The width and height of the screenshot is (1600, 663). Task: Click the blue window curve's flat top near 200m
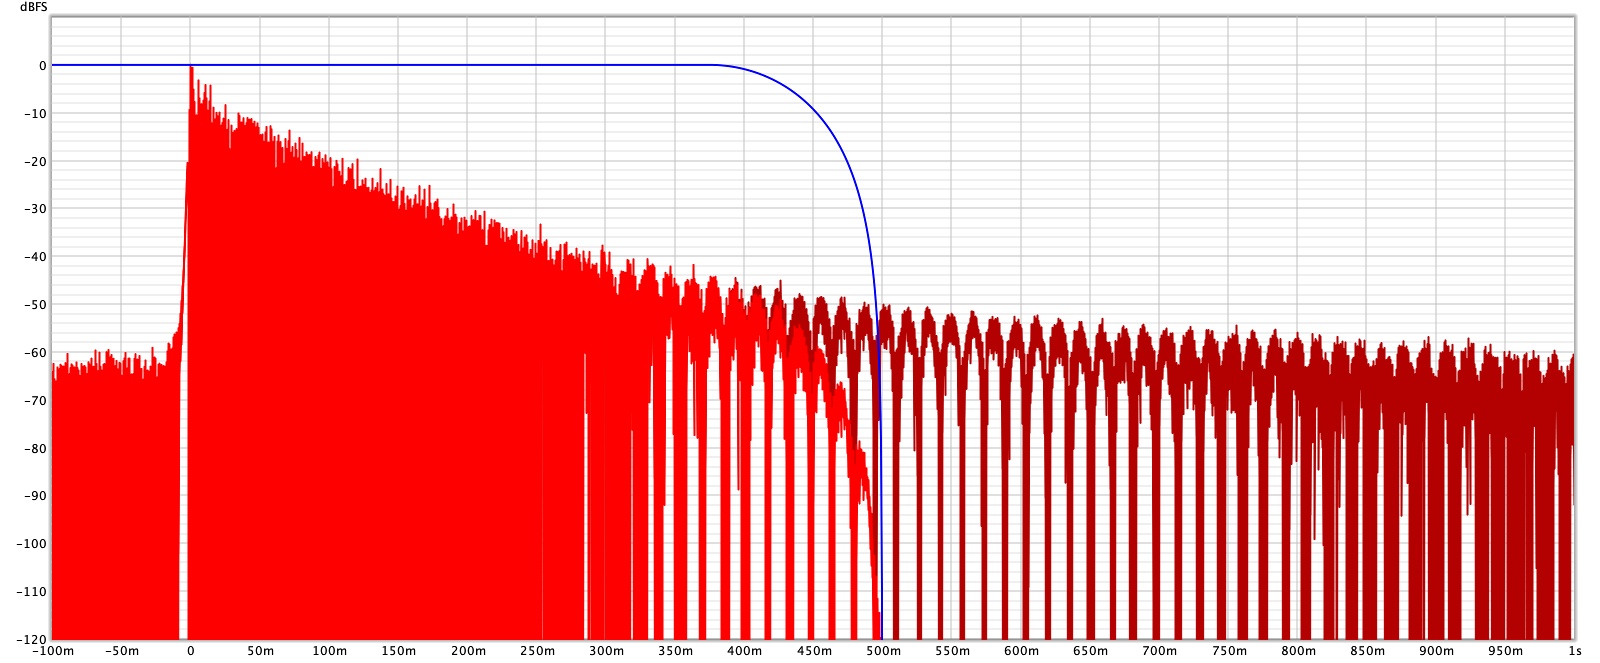[468, 65]
